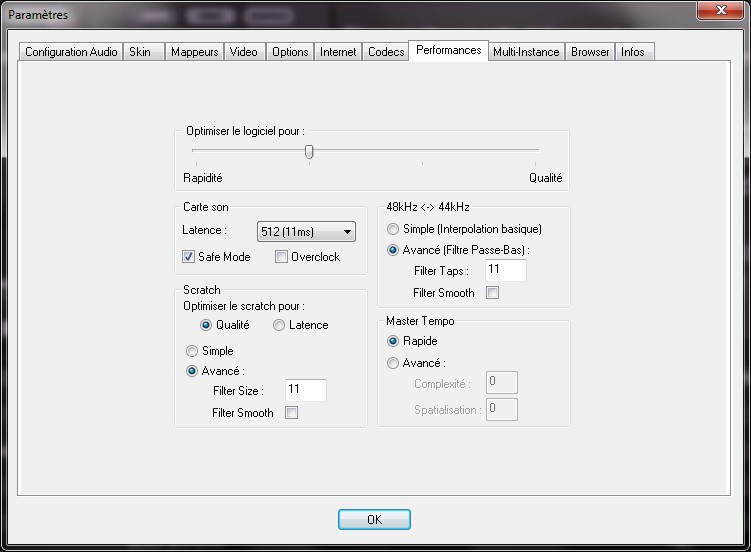Uncheck the Safe Mode checkbox
The image size is (751, 552).
coord(188,257)
